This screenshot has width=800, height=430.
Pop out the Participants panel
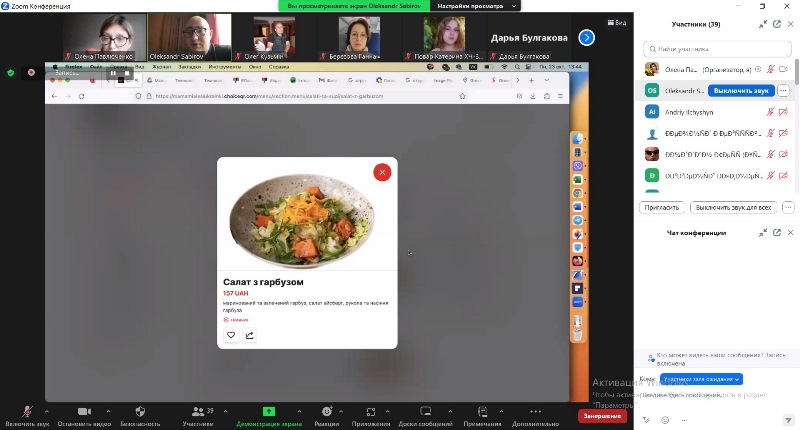pos(776,24)
